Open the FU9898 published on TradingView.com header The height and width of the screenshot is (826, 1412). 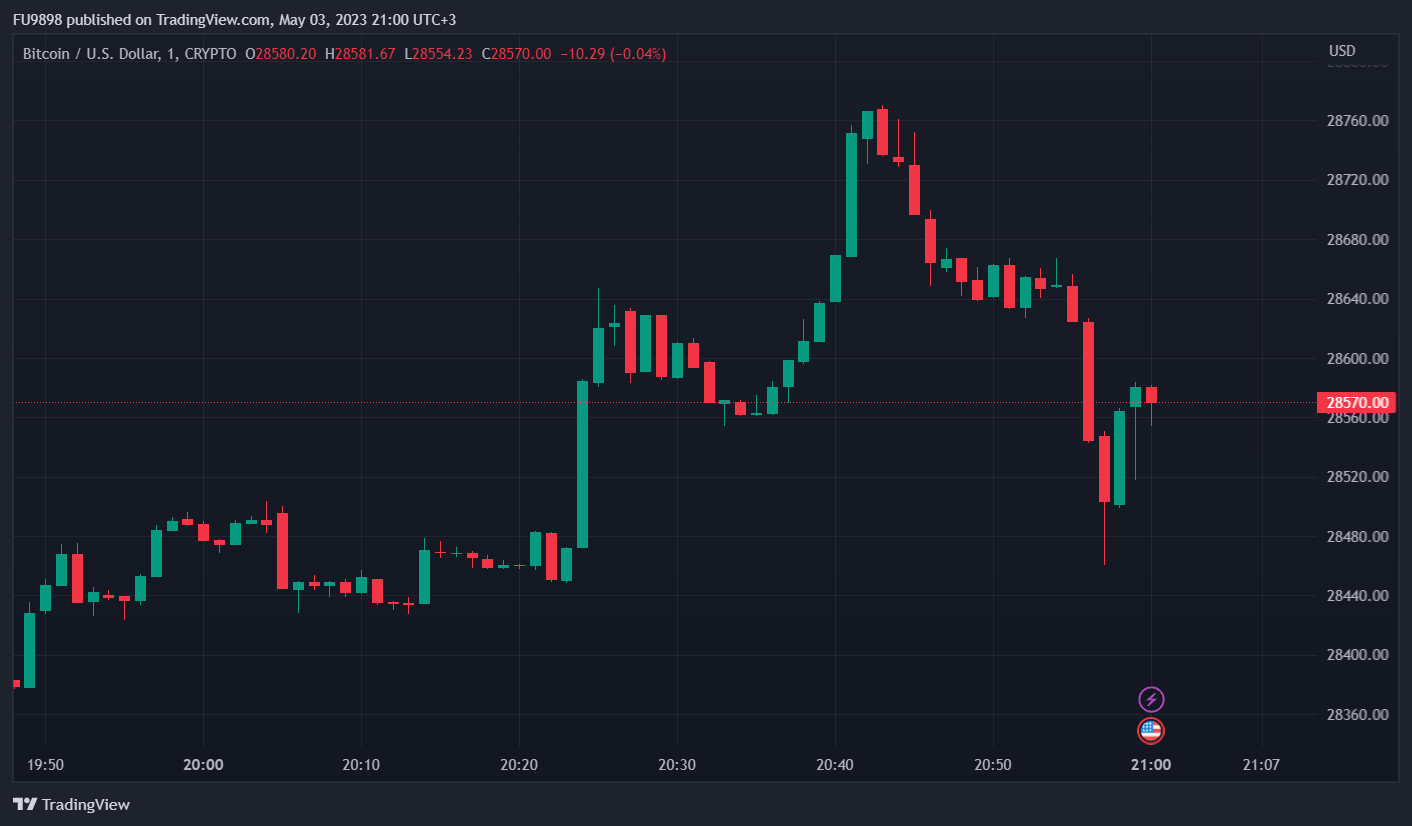pyautogui.click(x=234, y=19)
